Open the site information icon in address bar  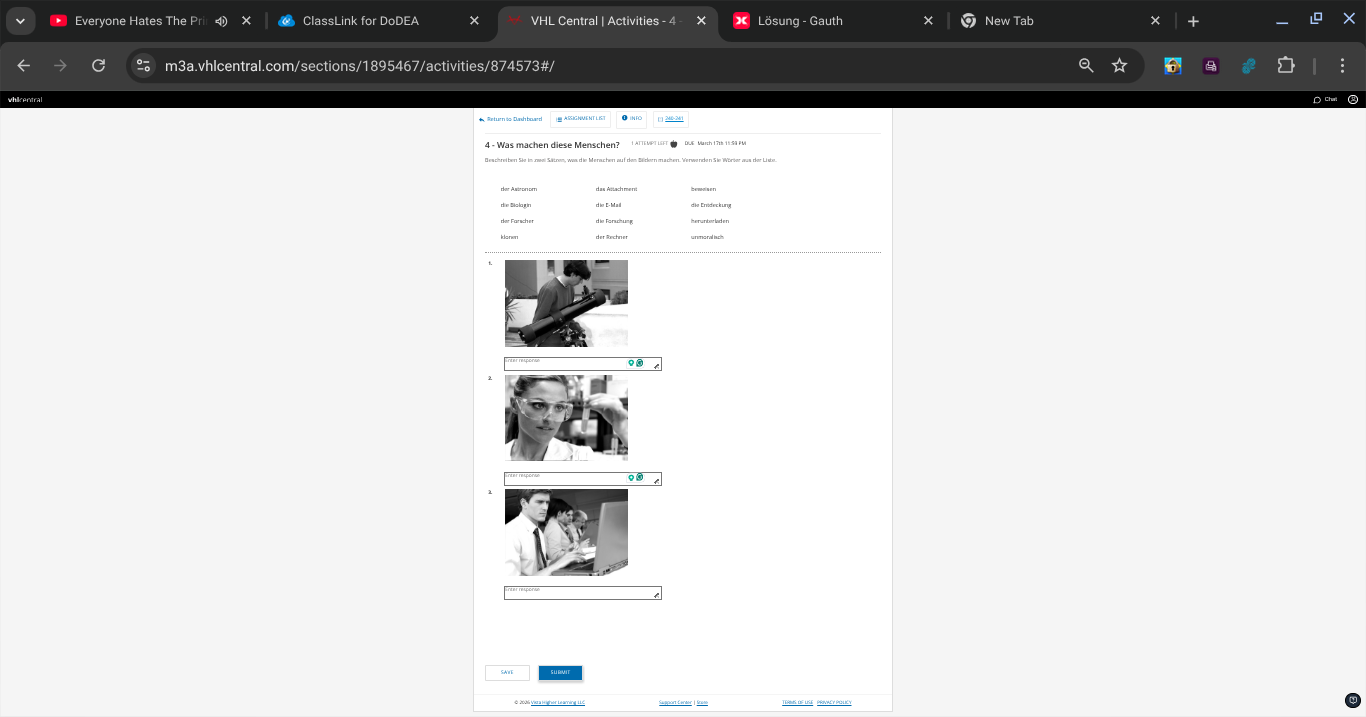(x=144, y=65)
